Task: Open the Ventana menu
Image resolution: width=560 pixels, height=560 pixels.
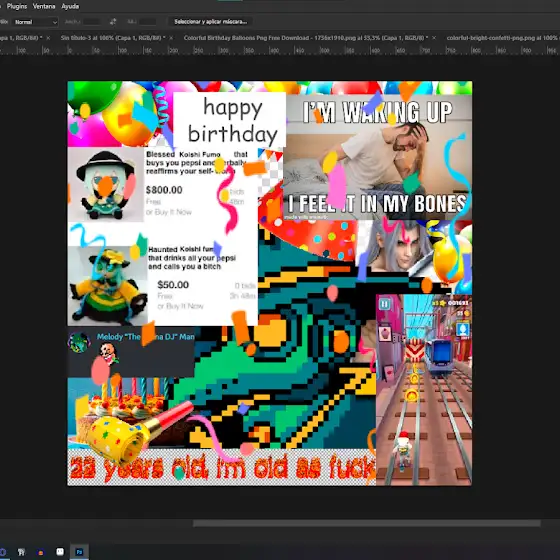Action: 44,6
